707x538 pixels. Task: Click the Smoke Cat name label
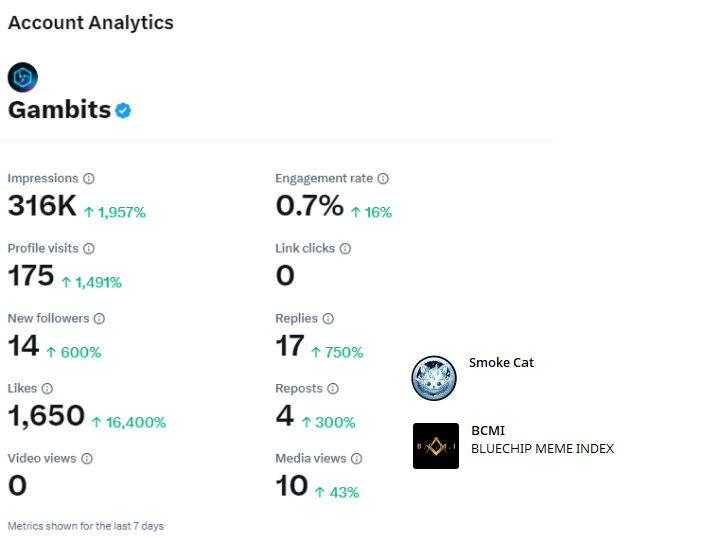501,363
